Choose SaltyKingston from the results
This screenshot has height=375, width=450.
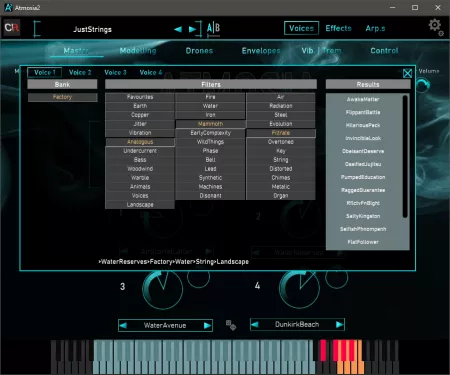pyautogui.click(x=363, y=216)
